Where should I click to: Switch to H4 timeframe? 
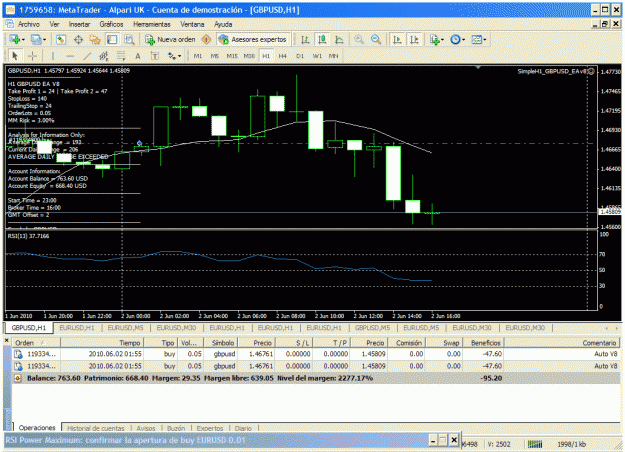click(283, 56)
